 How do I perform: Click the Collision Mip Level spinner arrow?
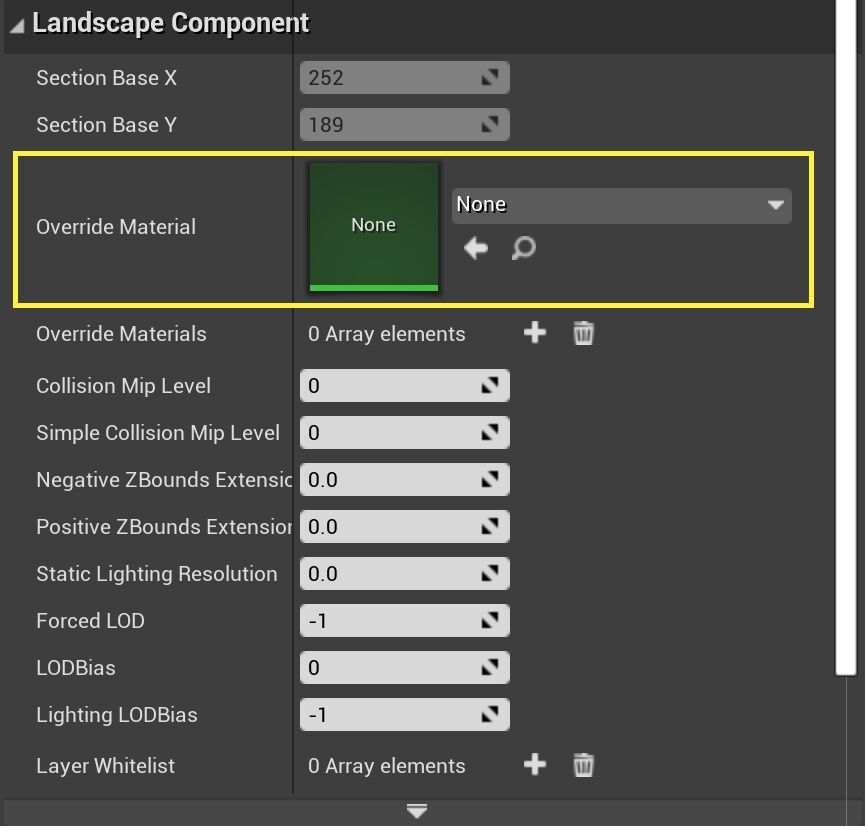coord(490,386)
